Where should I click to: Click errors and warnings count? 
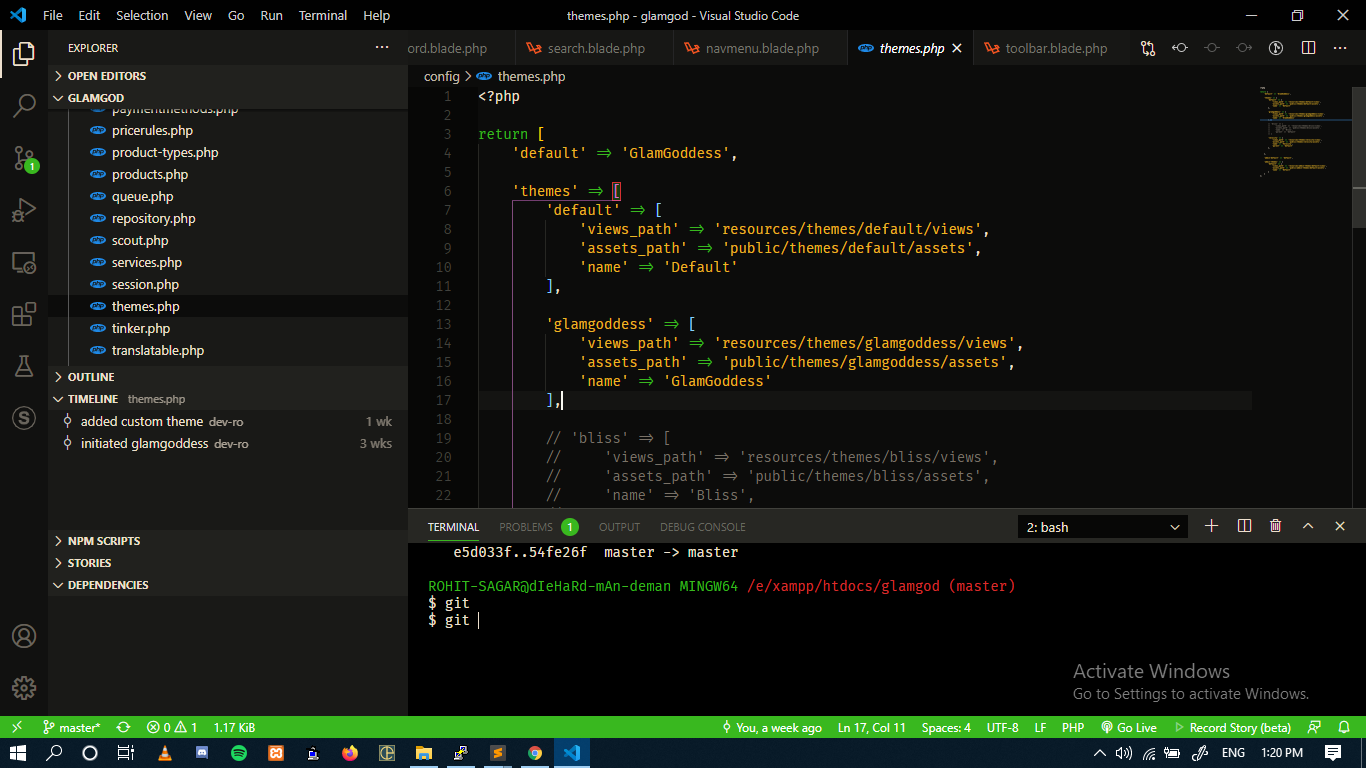(x=172, y=728)
